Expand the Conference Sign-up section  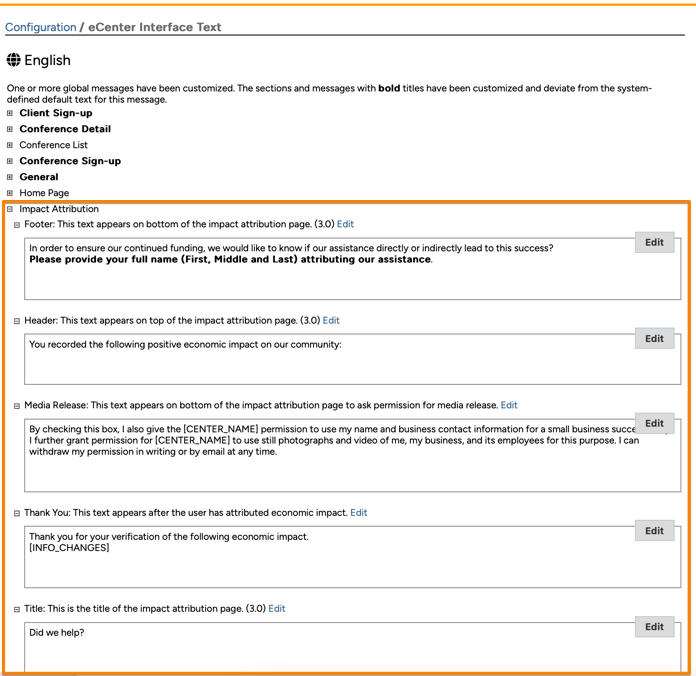pyautogui.click(x=10, y=161)
